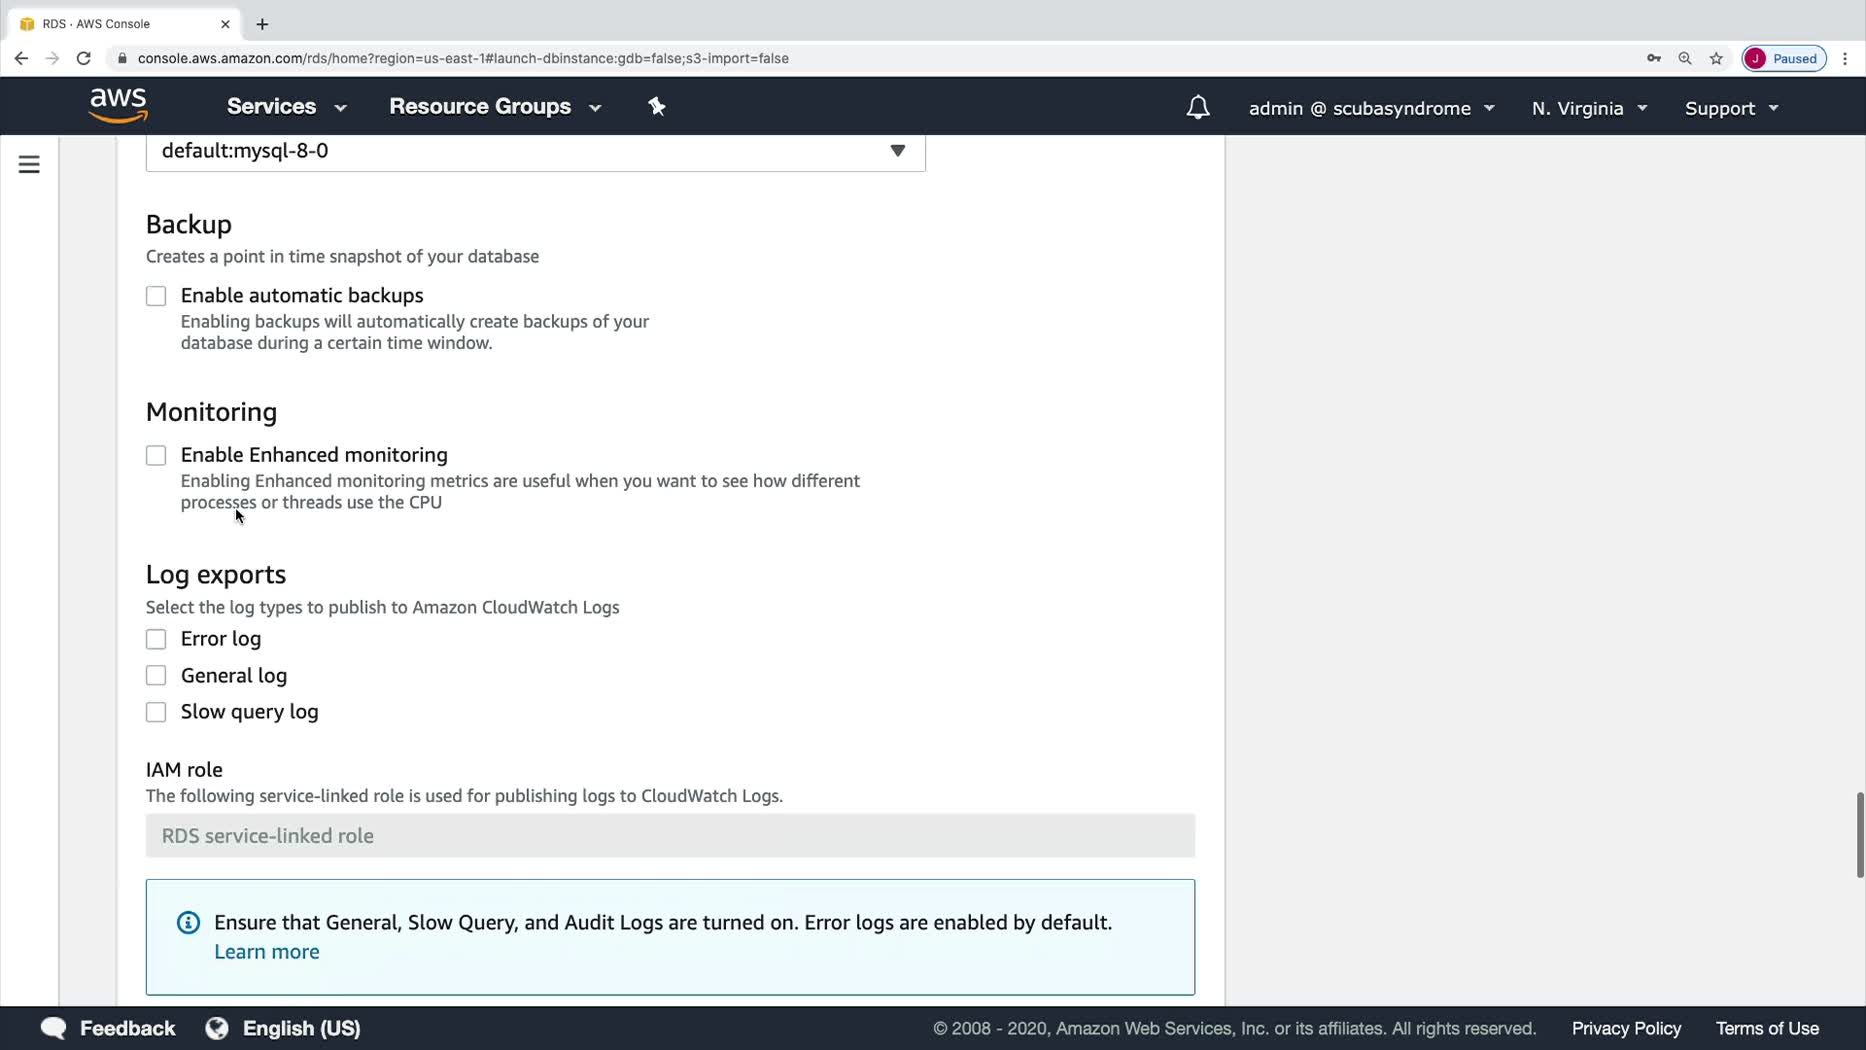
Task: Open the RDS side navigation hamburger menu
Action: click(29, 164)
